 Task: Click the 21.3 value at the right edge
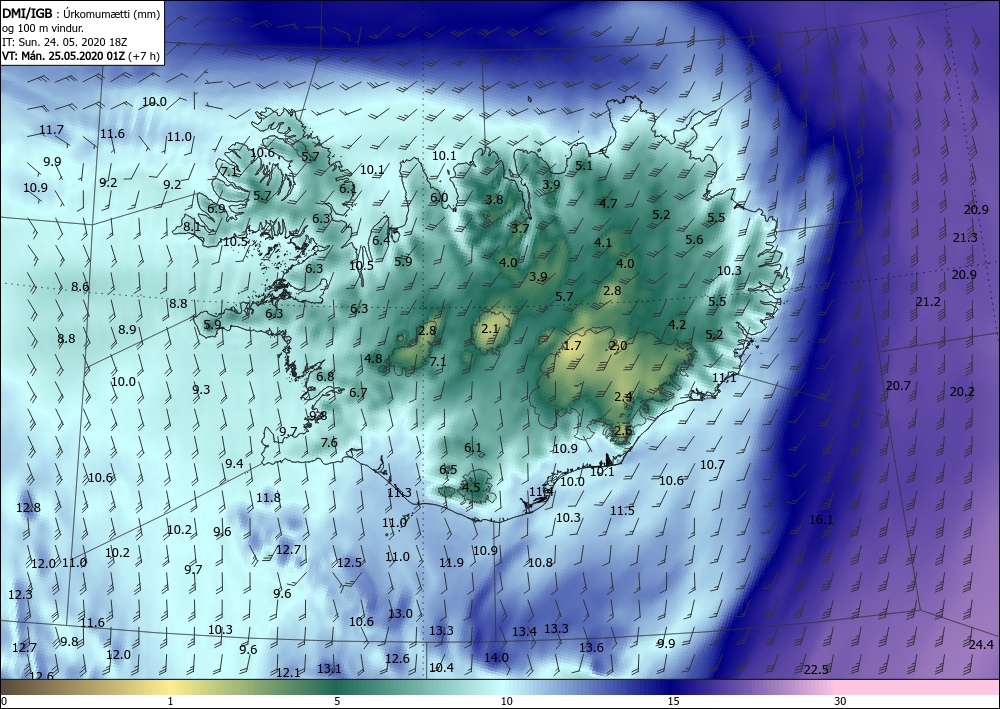click(x=965, y=238)
